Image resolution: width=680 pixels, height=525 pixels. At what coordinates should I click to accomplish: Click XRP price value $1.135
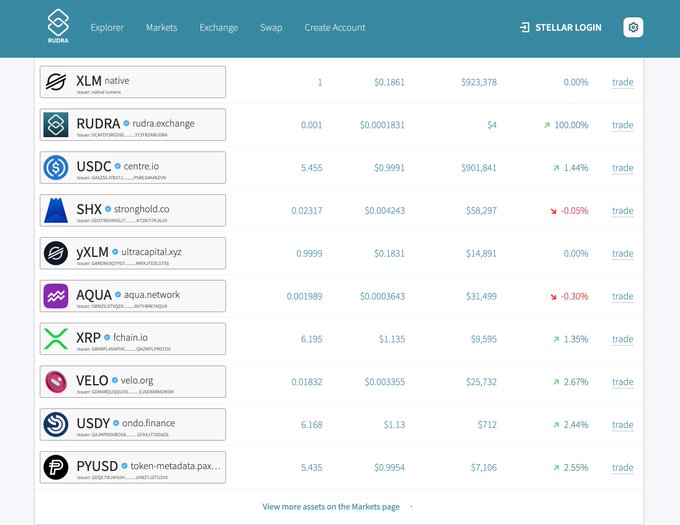click(392, 339)
